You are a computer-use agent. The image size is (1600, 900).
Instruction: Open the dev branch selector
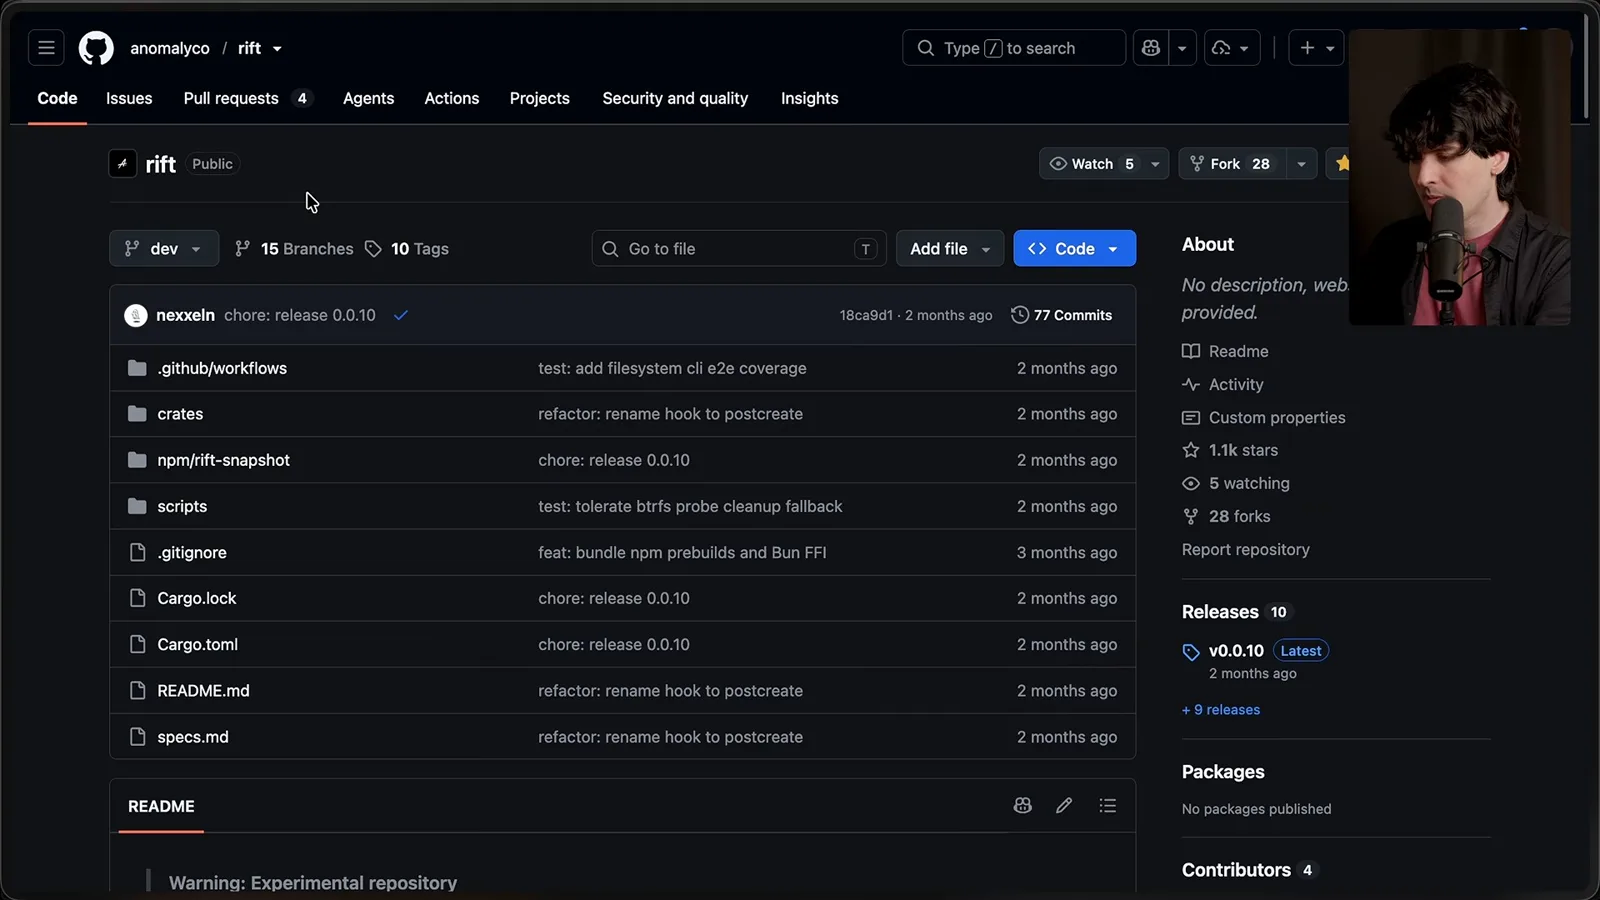(x=164, y=249)
